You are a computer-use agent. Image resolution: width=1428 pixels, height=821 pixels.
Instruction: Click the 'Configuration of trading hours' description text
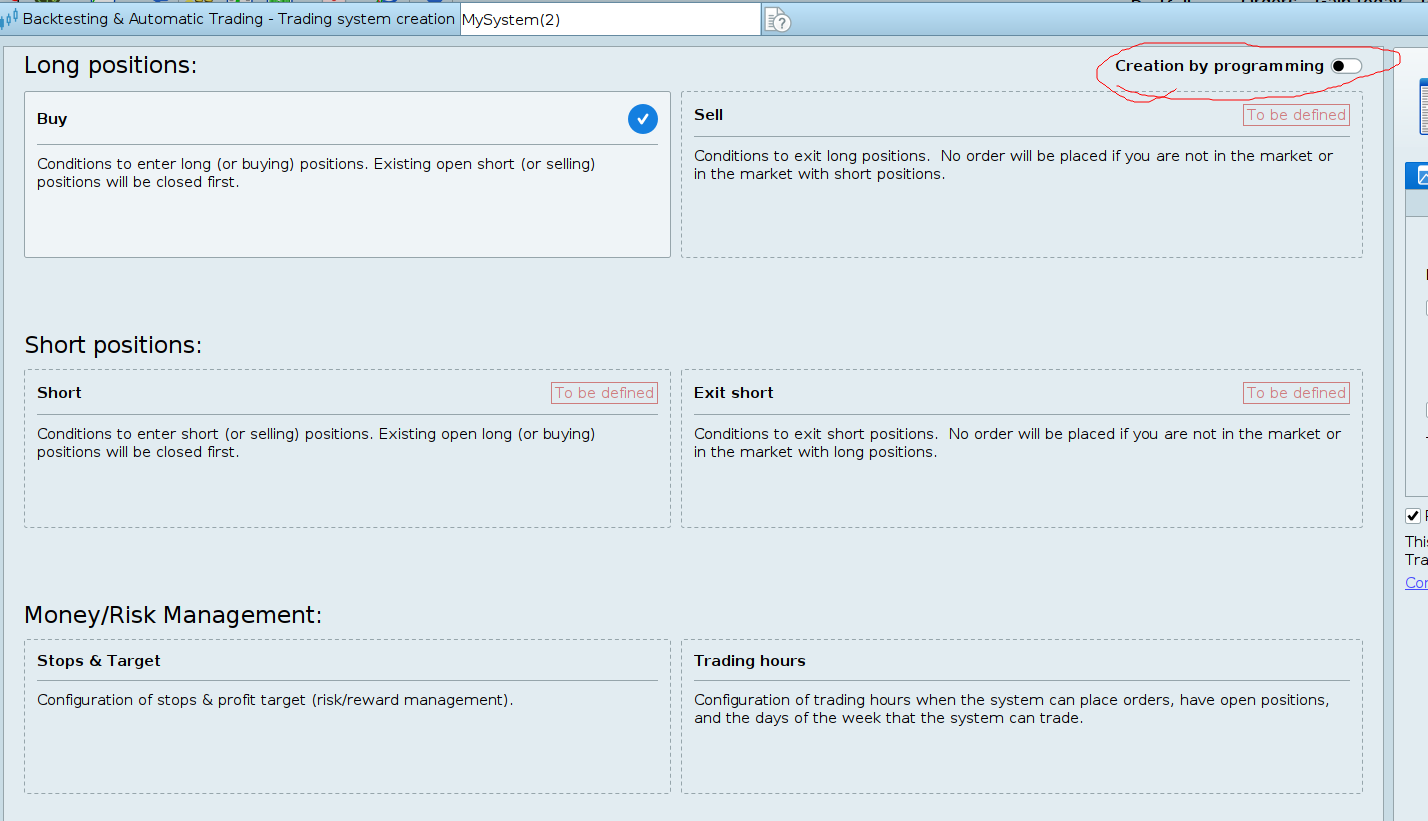click(1012, 709)
